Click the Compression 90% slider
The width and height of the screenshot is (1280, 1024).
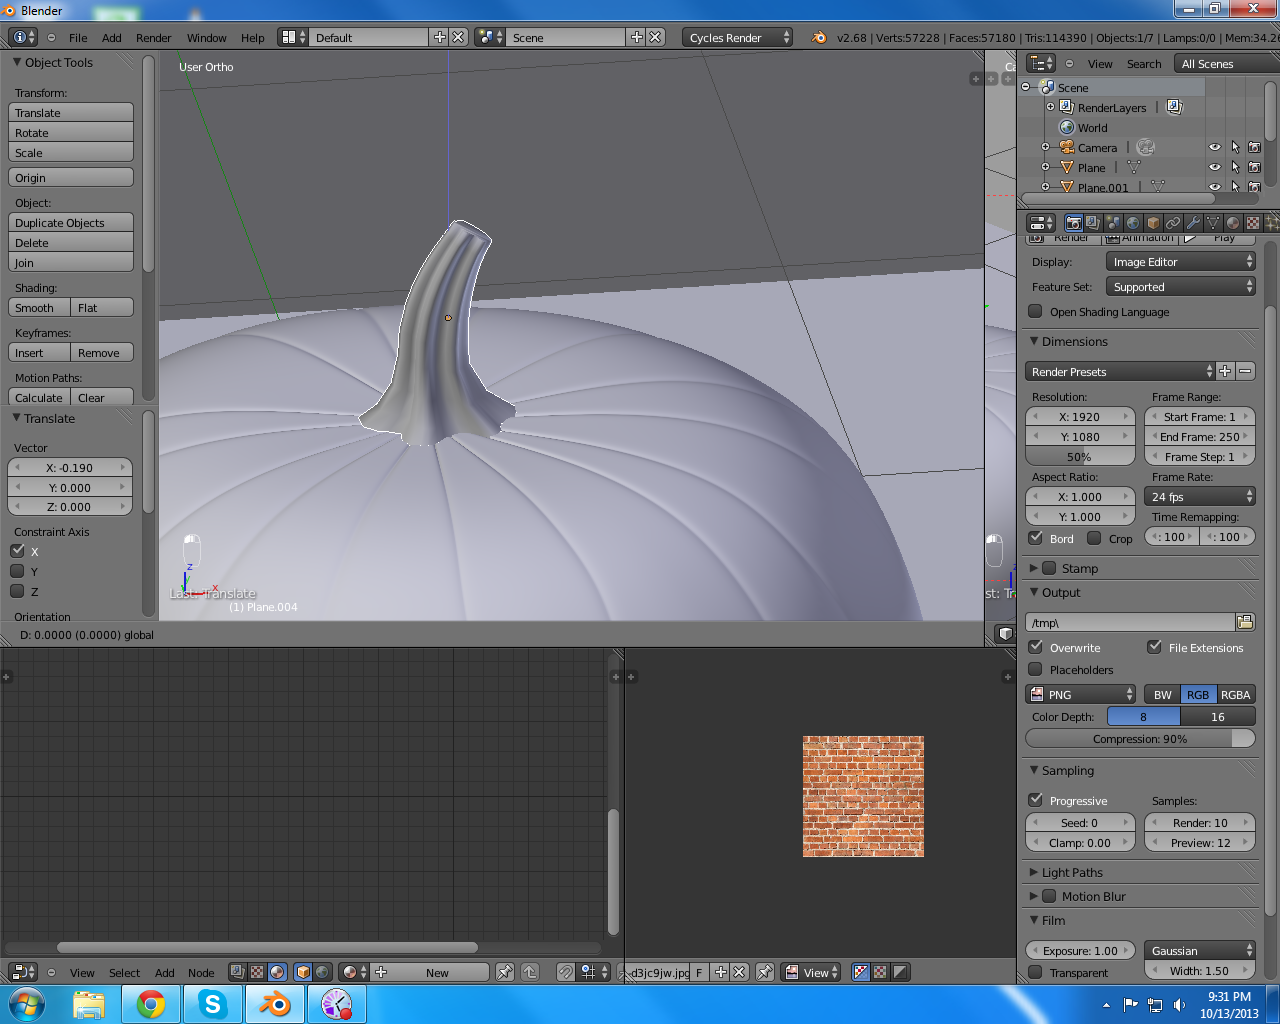1140,738
